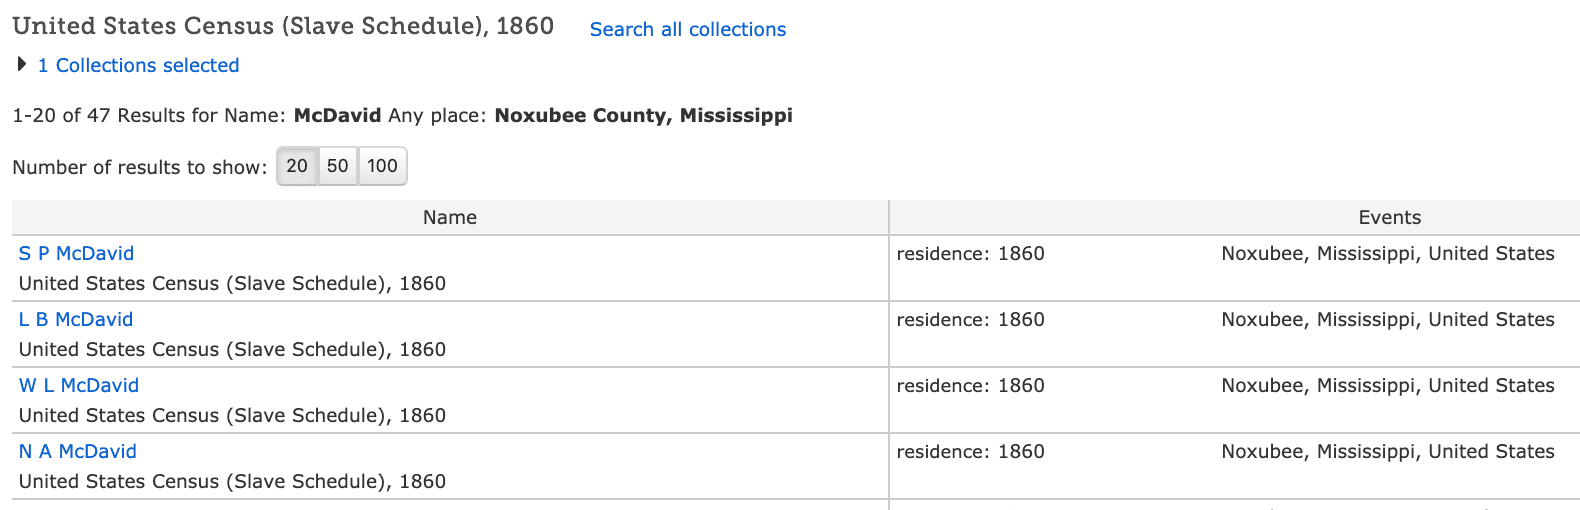Show 50 results per page
This screenshot has width=1580, height=510.
pyautogui.click(x=338, y=166)
